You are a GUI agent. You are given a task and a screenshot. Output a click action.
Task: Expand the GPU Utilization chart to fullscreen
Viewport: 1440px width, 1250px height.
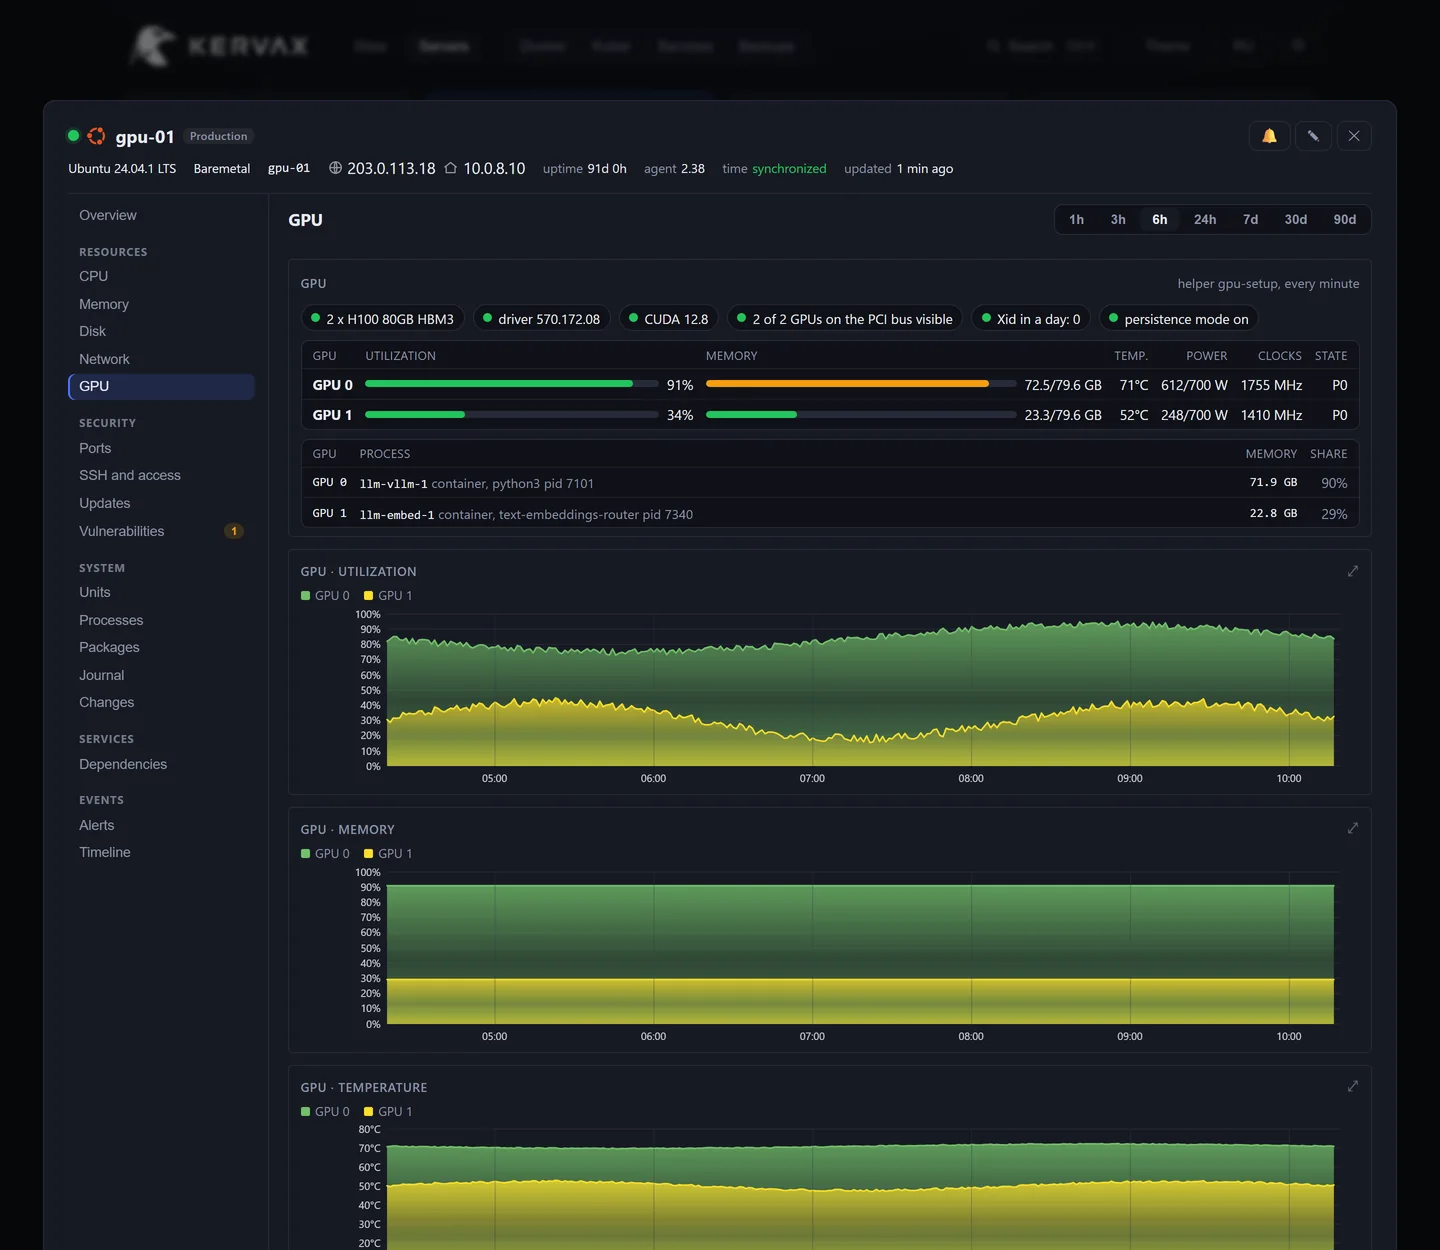click(x=1353, y=571)
